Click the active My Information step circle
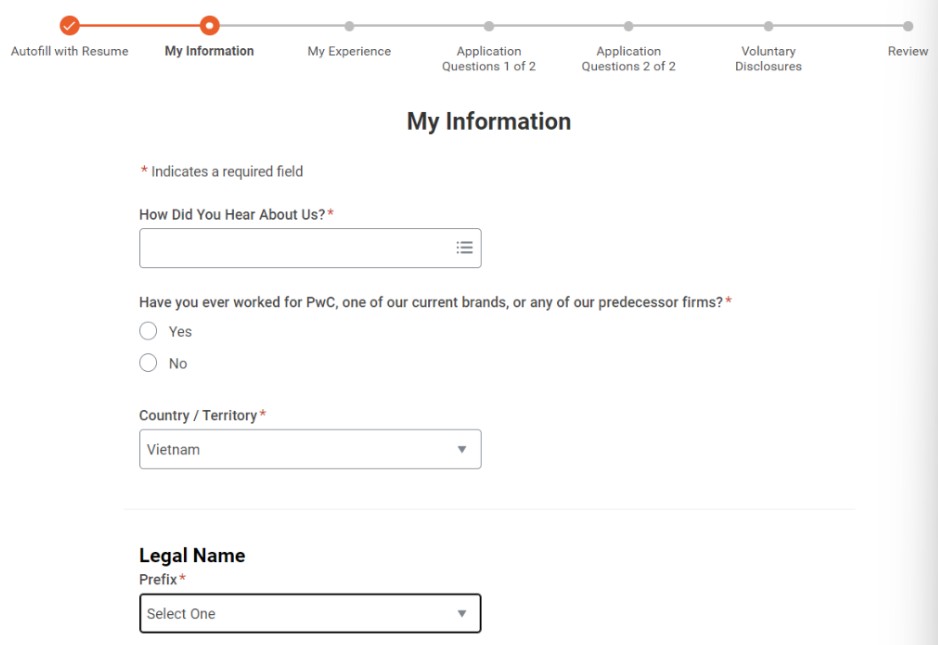This screenshot has height=645, width=938. click(209, 26)
